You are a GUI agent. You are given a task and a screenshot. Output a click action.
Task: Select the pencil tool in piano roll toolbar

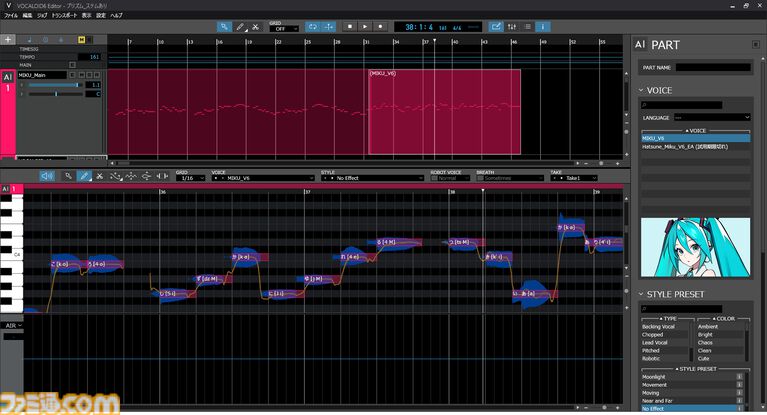[x=85, y=176]
